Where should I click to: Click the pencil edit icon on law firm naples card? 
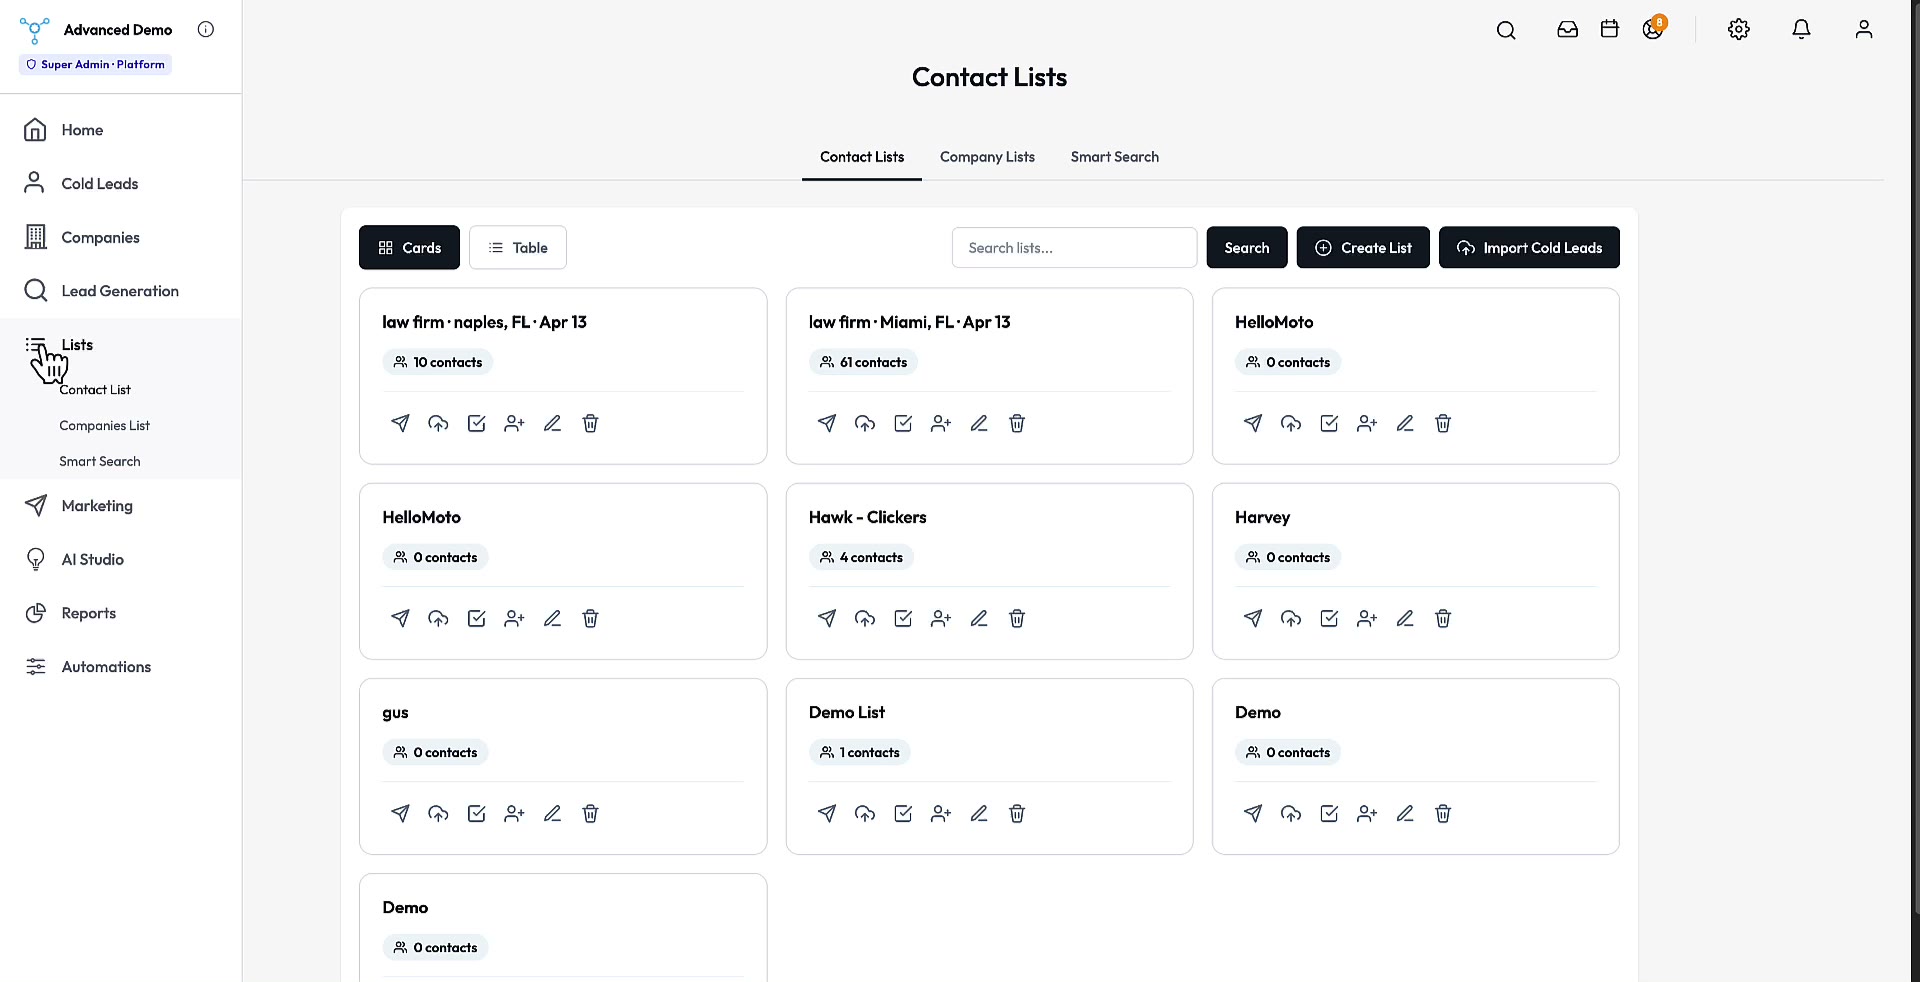(552, 423)
